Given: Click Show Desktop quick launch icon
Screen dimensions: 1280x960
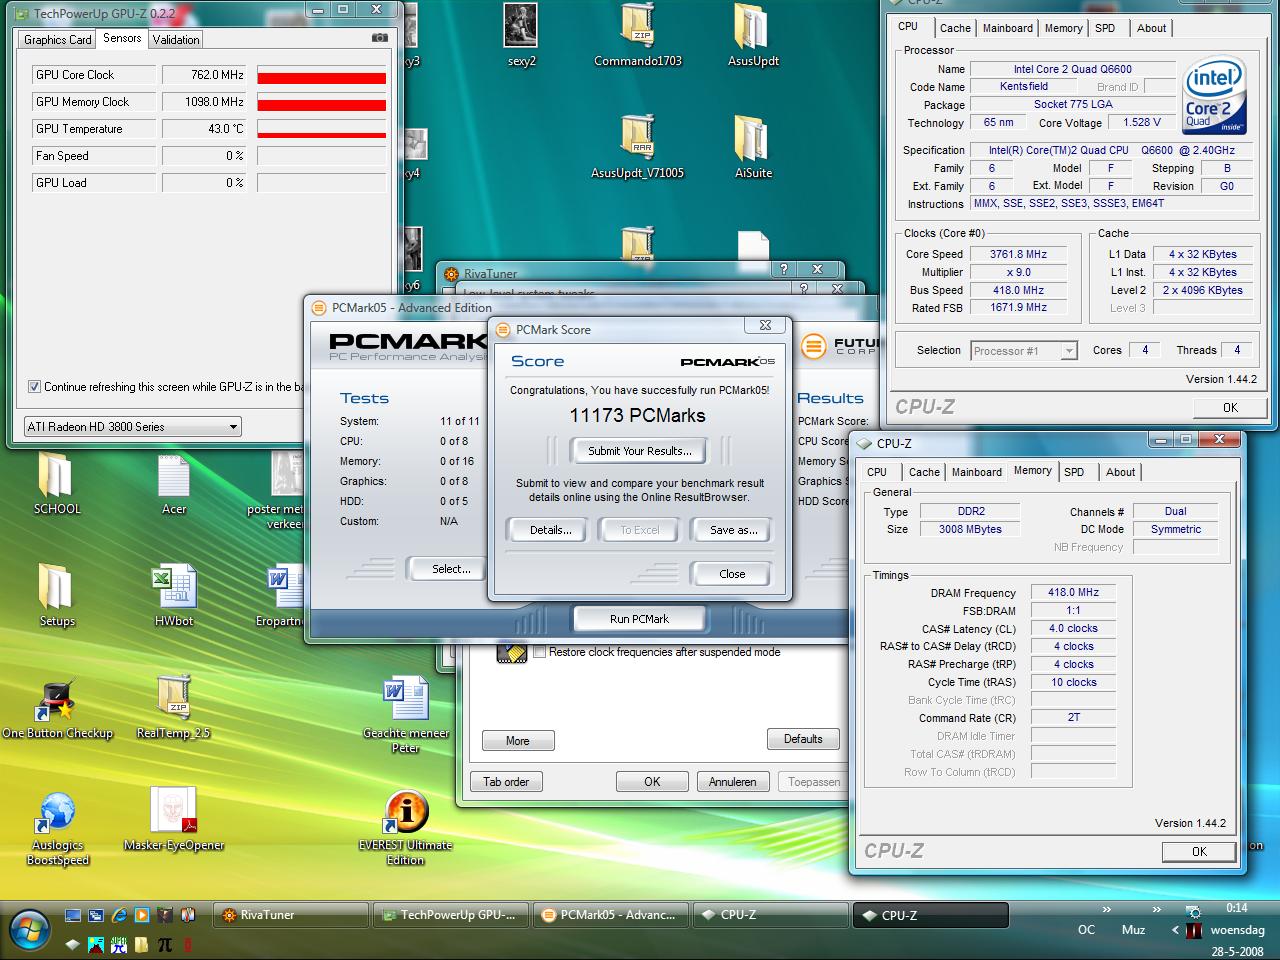Looking at the screenshot, I should point(73,915).
